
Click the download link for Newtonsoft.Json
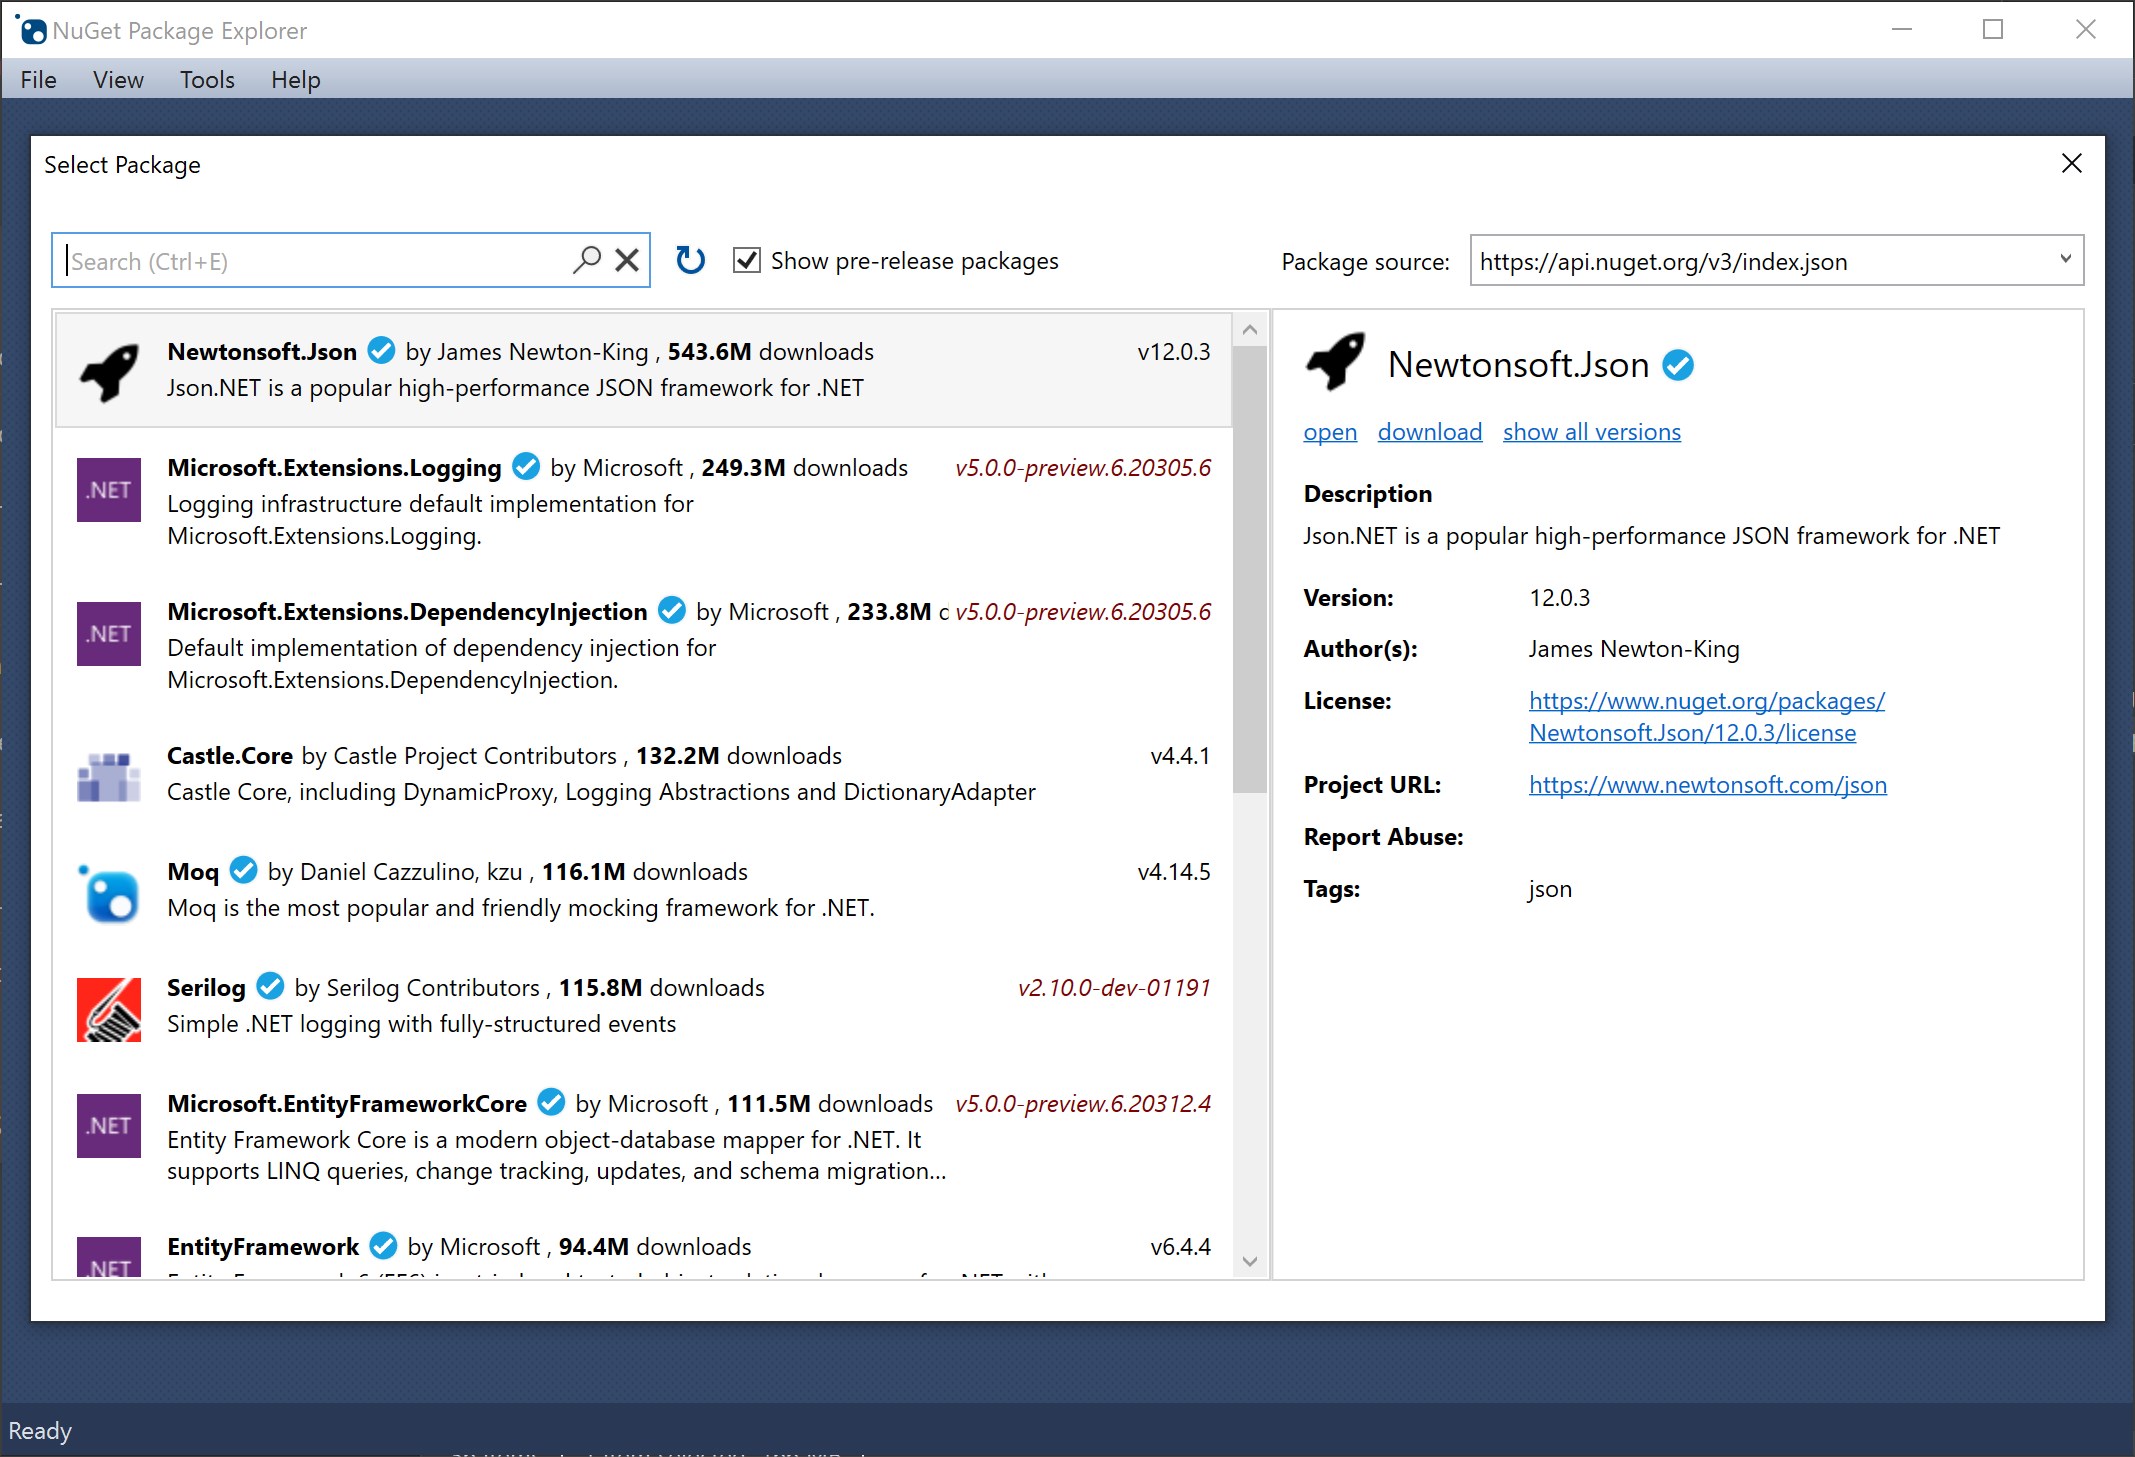[x=1429, y=432]
